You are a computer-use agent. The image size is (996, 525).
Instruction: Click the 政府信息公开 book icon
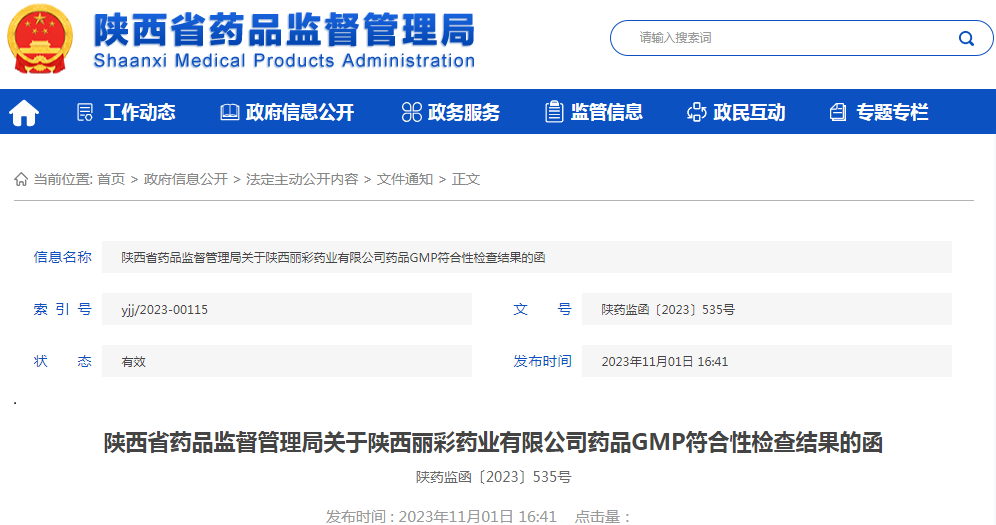click(229, 112)
